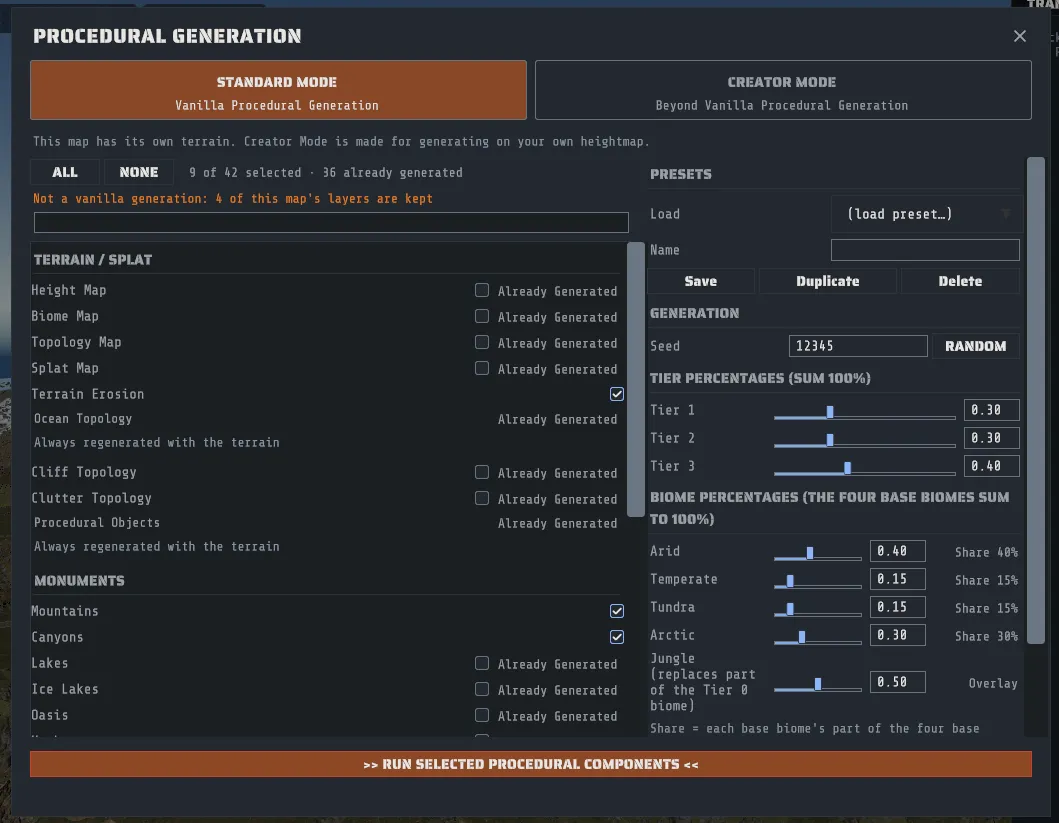Viewport: 1059px width, 823px height.
Task: Close the Procedural Generation dialog
Action: point(1019,36)
